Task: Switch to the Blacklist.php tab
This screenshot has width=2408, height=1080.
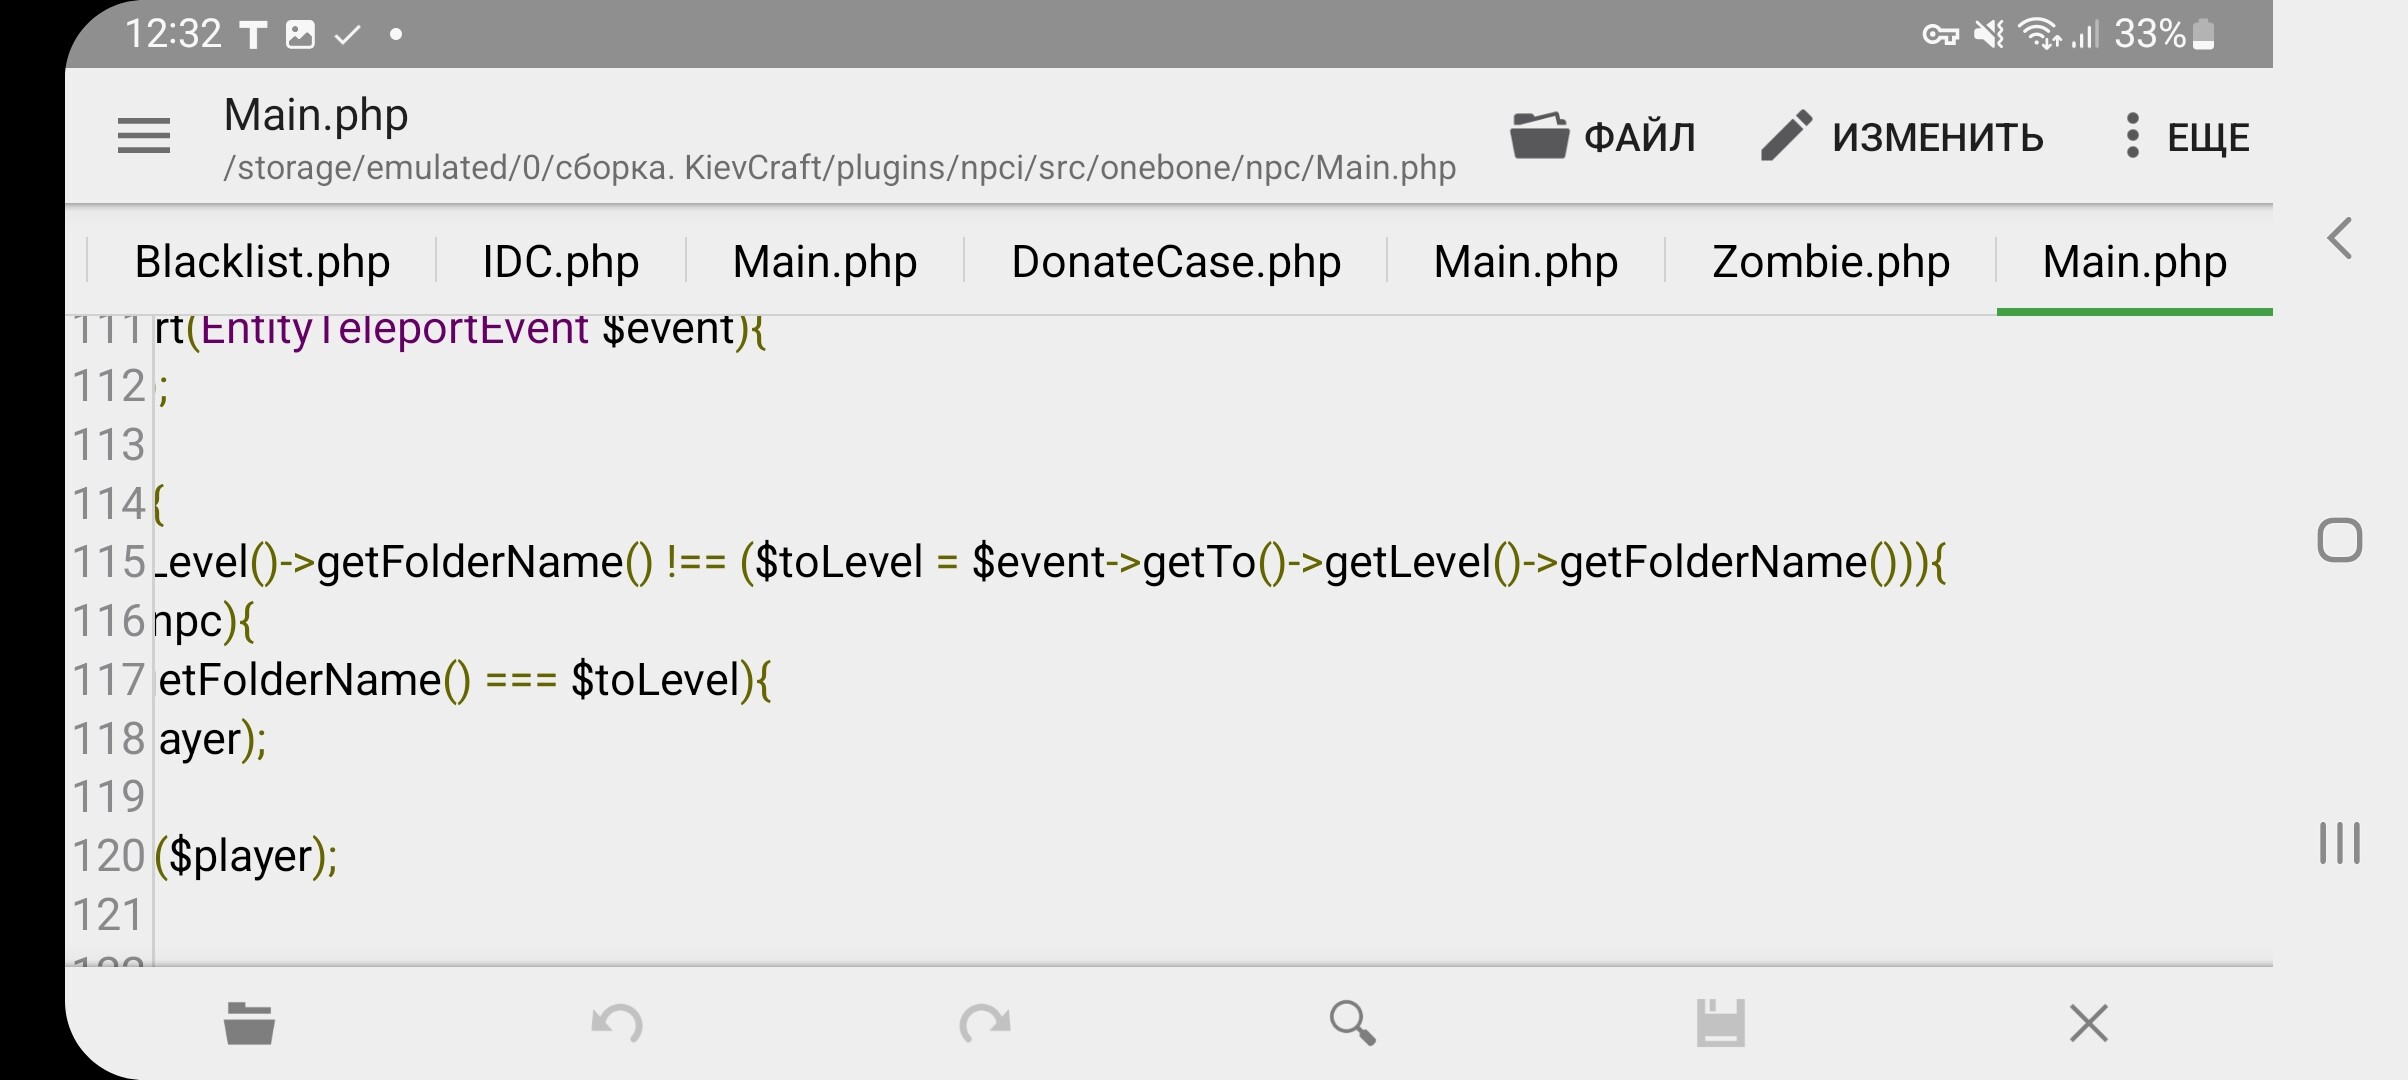Action: pyautogui.click(x=262, y=262)
